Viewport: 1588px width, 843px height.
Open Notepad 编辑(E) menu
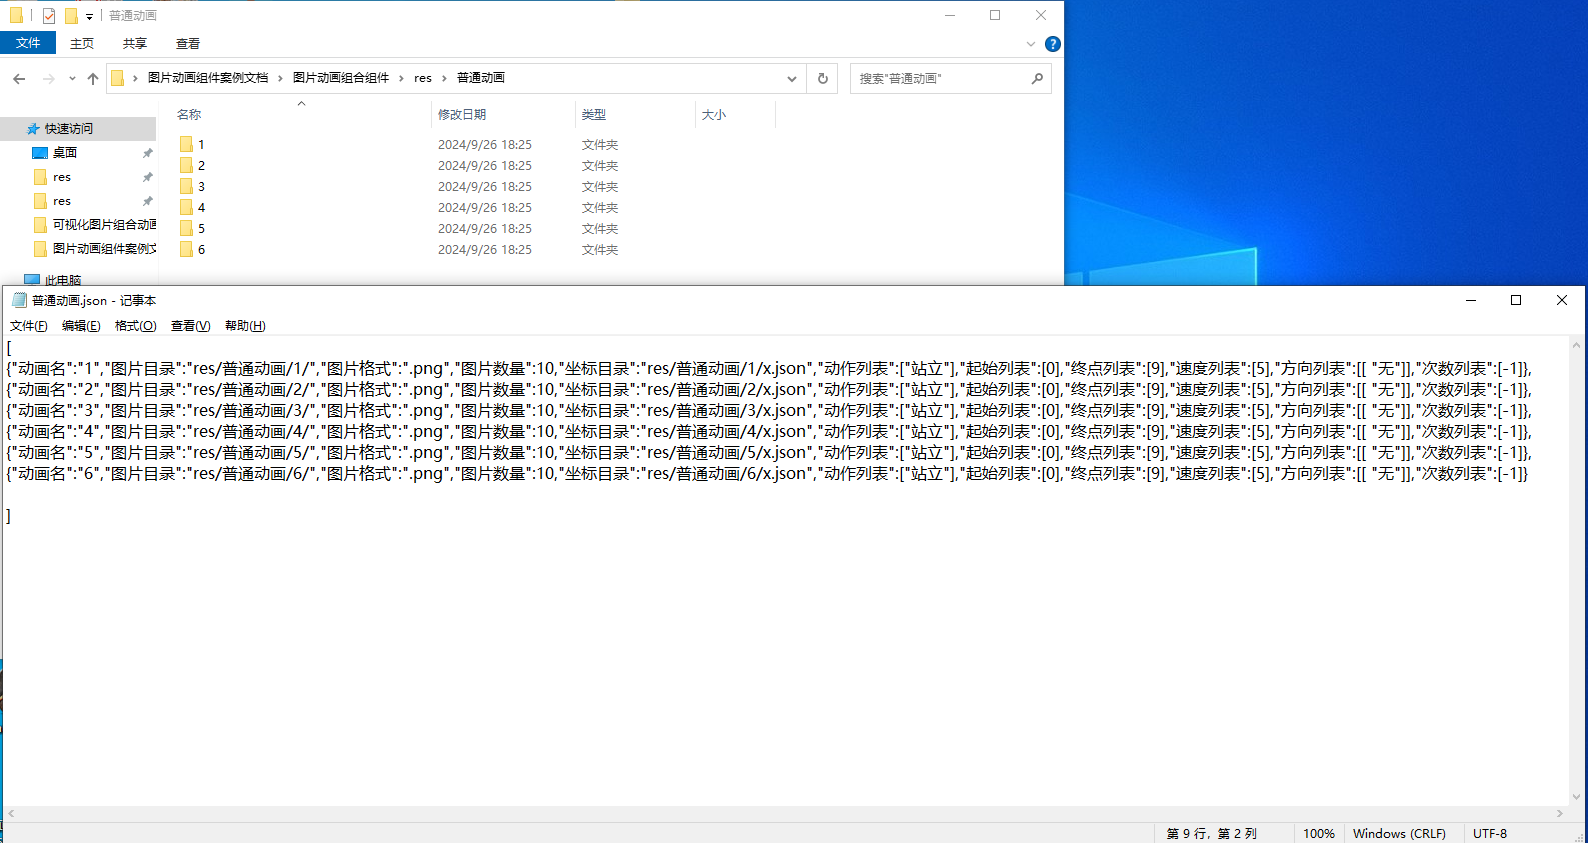coord(81,326)
